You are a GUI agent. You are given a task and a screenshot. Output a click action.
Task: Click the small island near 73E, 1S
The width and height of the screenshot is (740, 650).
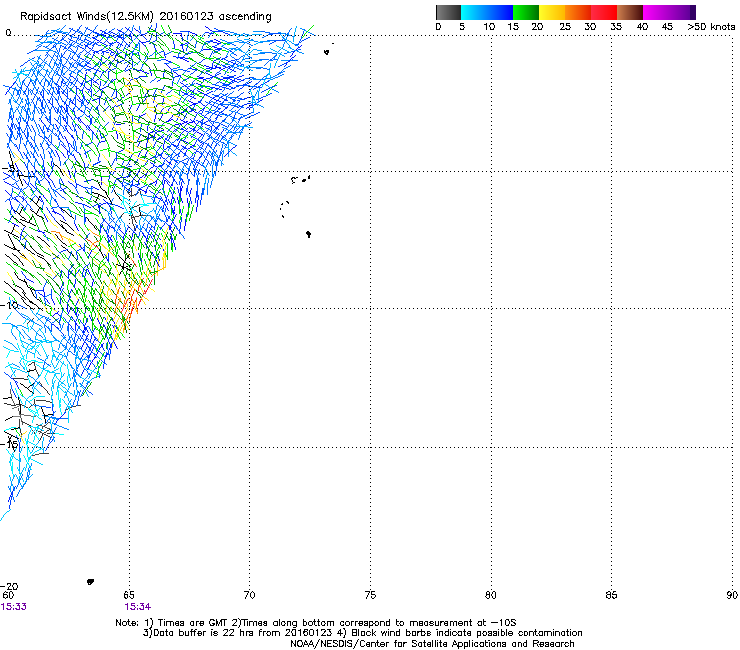click(327, 52)
